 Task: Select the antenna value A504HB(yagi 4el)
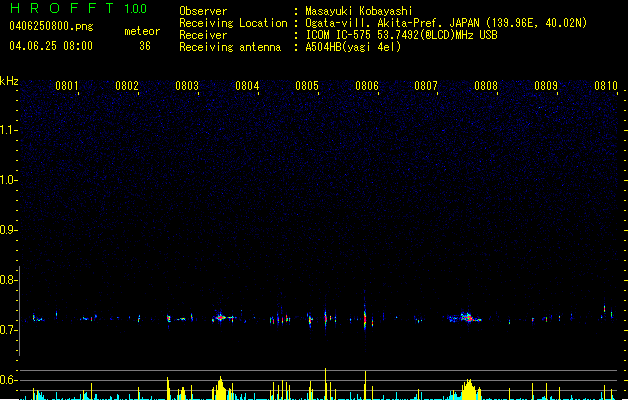pos(353,47)
